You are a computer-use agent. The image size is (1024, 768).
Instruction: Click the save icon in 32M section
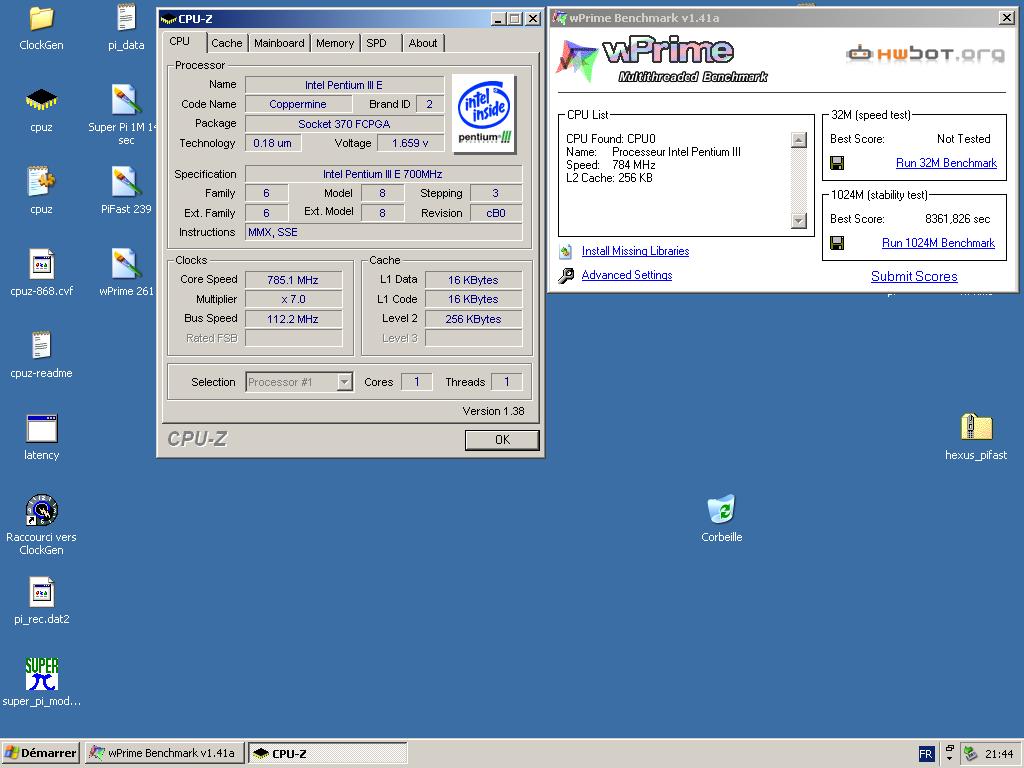coord(837,163)
